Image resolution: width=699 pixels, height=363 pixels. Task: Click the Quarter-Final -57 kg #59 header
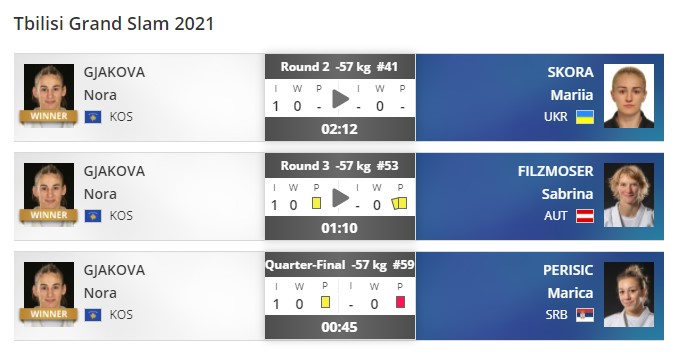[340, 265]
